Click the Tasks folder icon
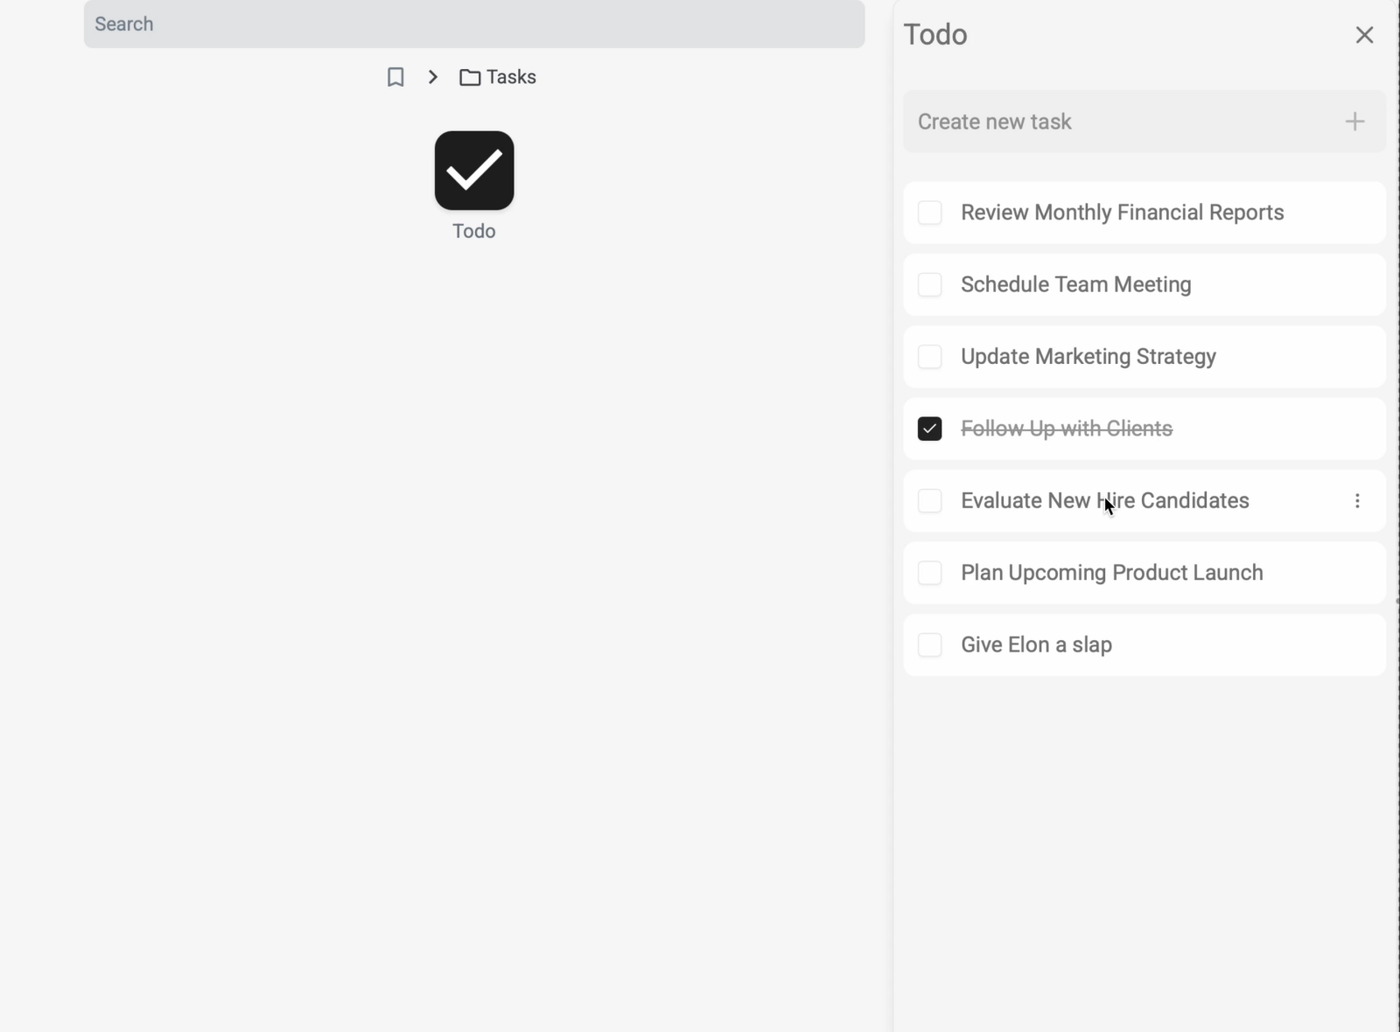This screenshot has height=1032, width=1400. [x=470, y=77]
